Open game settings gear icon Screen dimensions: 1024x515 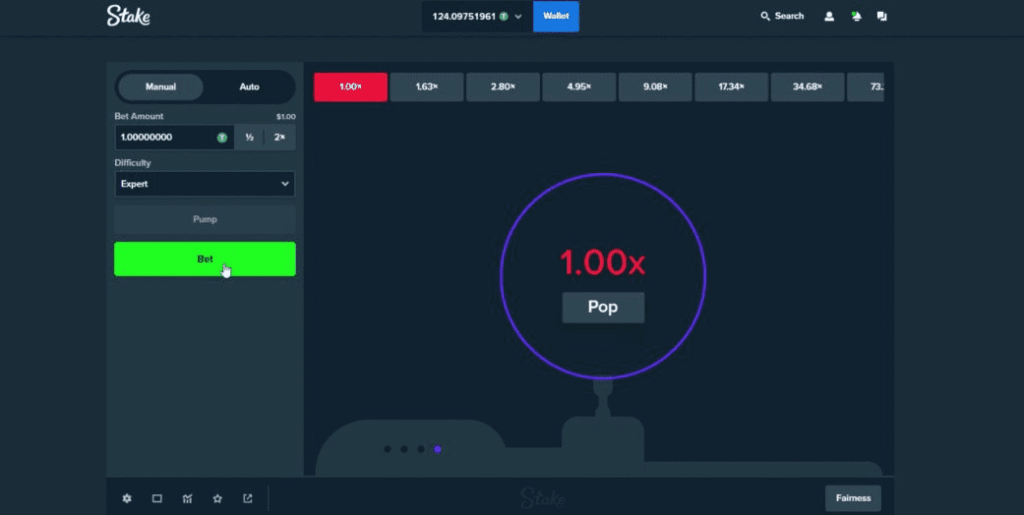click(x=127, y=498)
